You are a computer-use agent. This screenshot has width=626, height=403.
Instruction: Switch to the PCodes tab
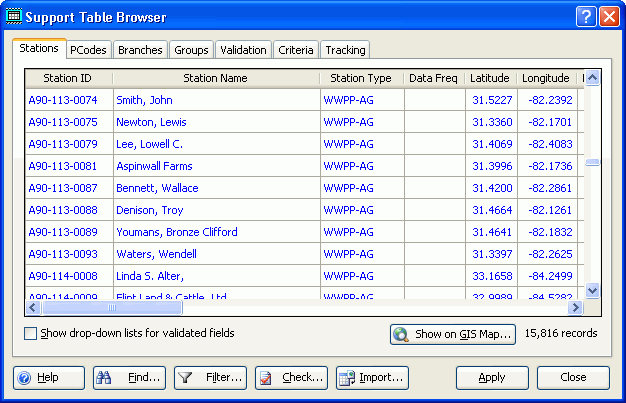point(88,50)
